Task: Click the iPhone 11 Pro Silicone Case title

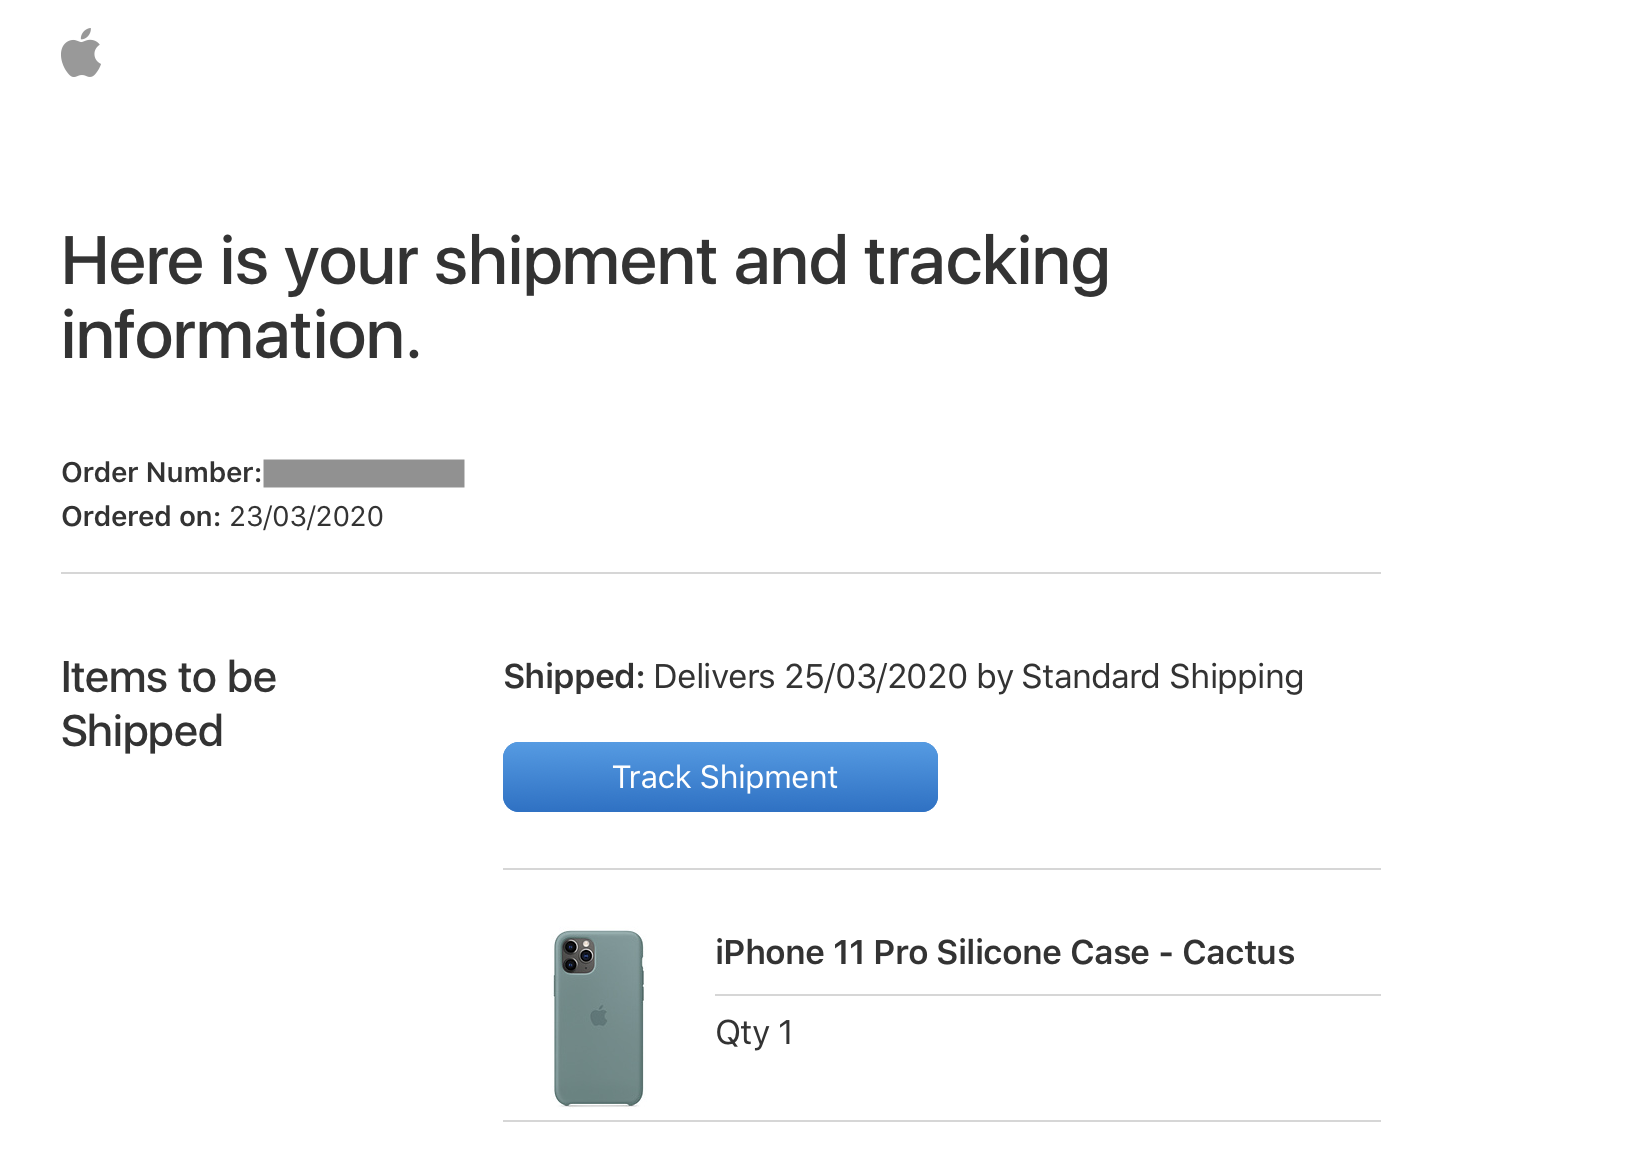Action: (1004, 953)
